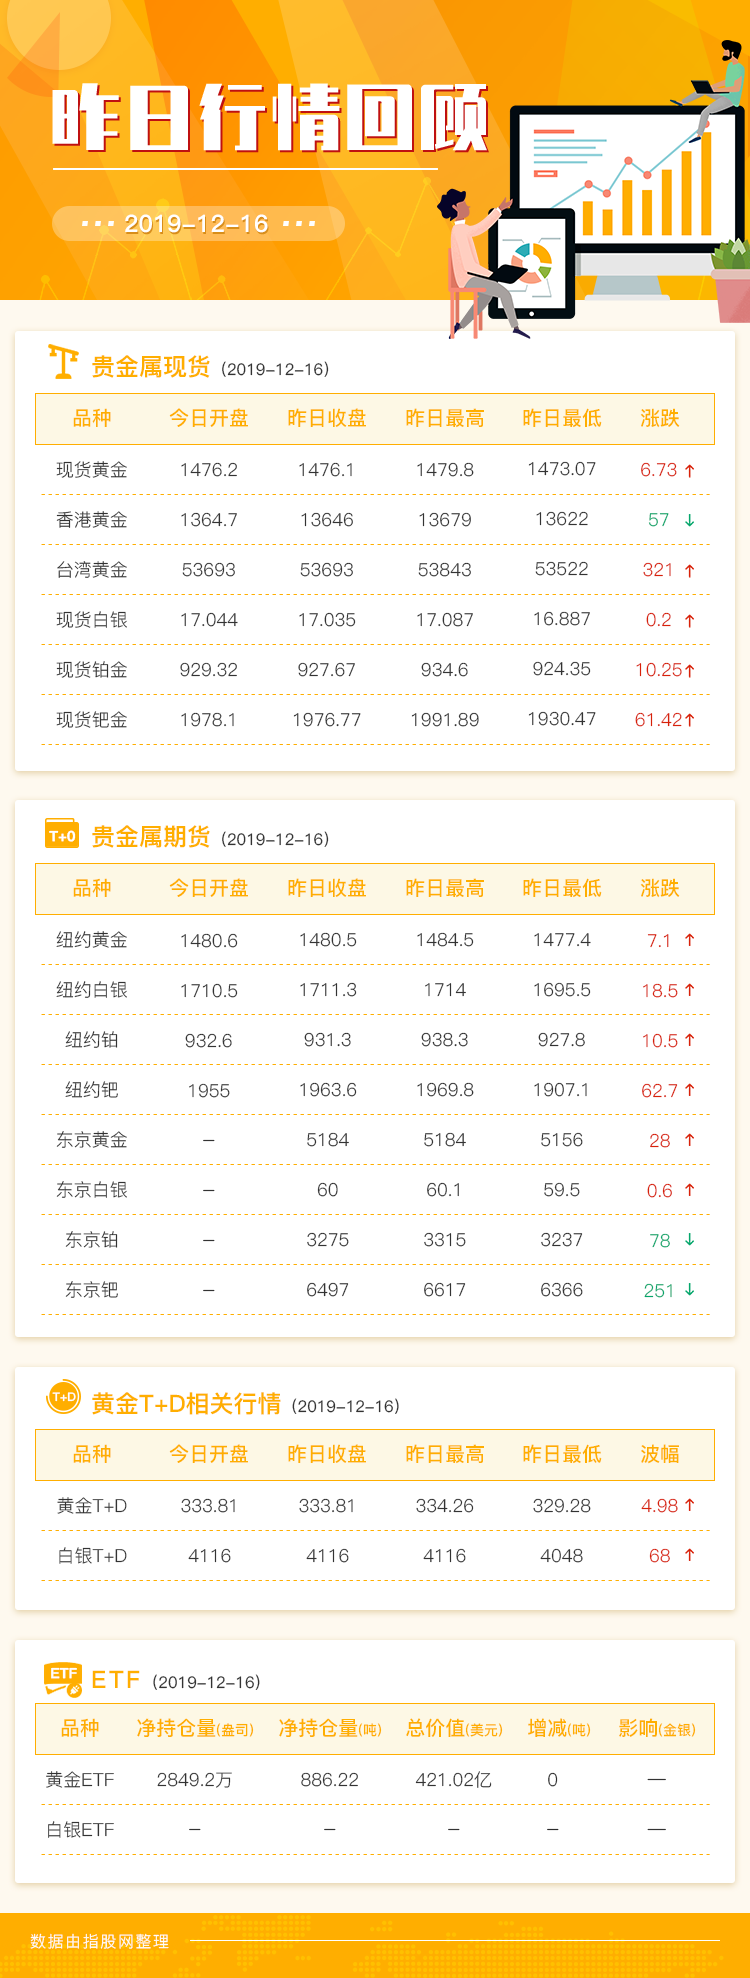This screenshot has height=1978, width=750.
Task: Click the green down arrow in 香港黄金 row
Action: pos(689,520)
